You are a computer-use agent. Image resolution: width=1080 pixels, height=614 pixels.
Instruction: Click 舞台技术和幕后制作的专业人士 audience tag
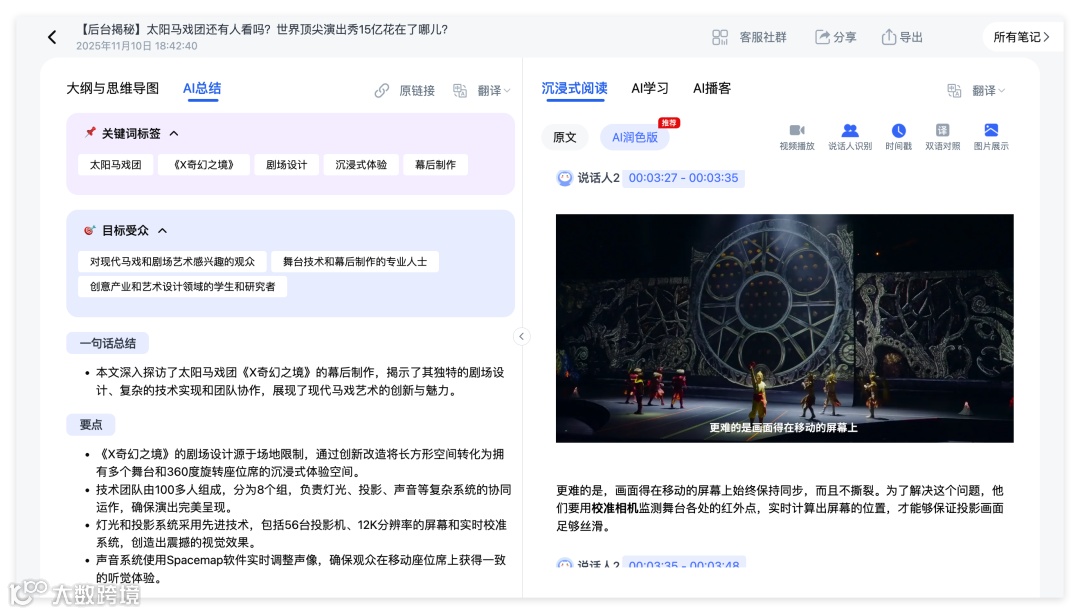point(355,262)
